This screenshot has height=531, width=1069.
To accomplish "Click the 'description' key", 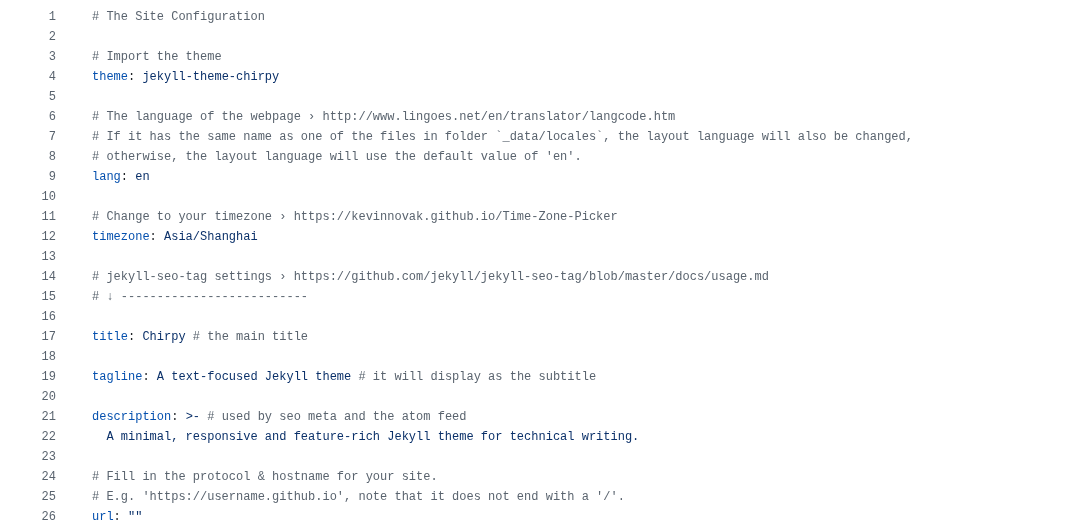I will point(131,417).
